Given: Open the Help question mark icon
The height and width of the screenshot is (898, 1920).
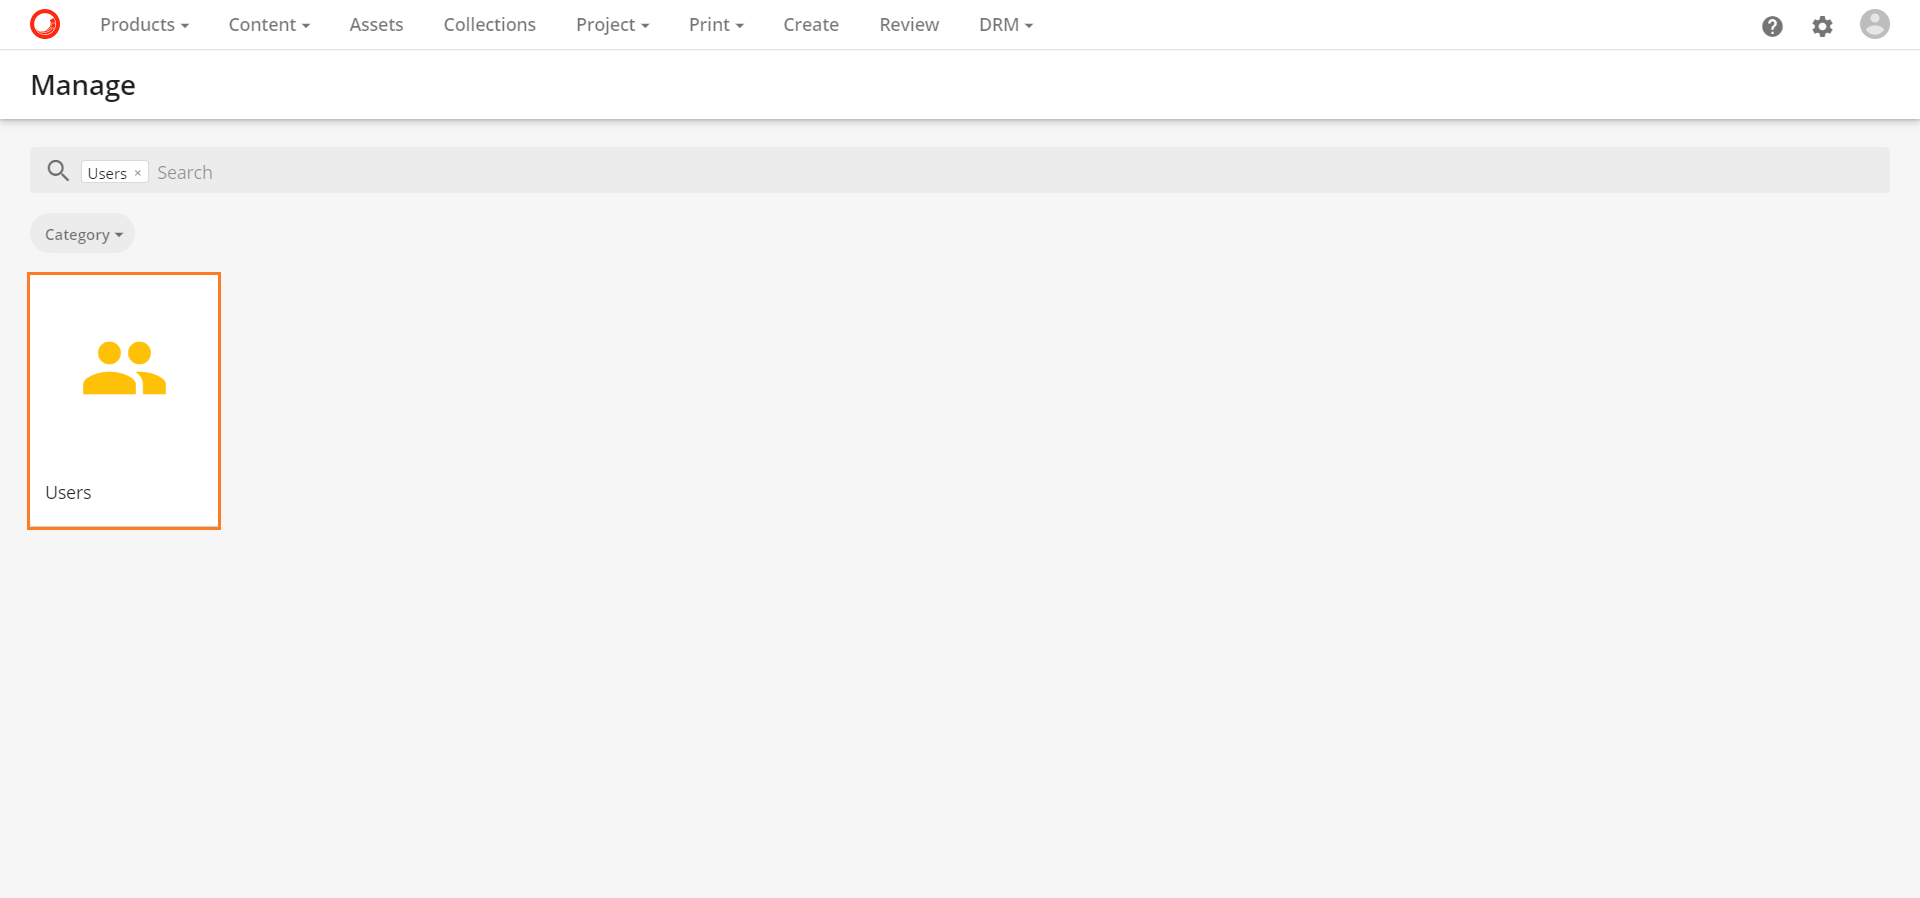Looking at the screenshot, I should (x=1772, y=26).
